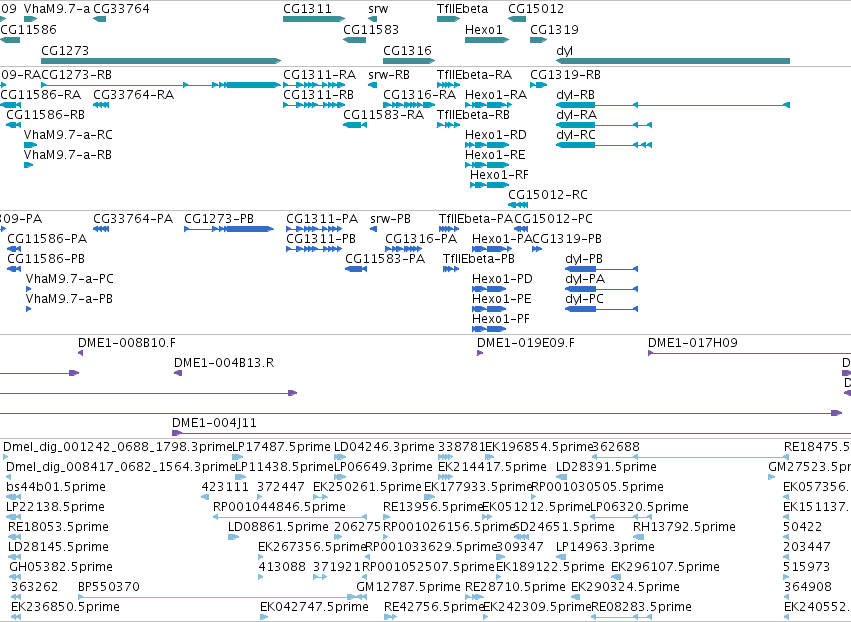Click the CG1311-PB protein feature
The height and width of the screenshot is (622, 851).
click(x=314, y=249)
